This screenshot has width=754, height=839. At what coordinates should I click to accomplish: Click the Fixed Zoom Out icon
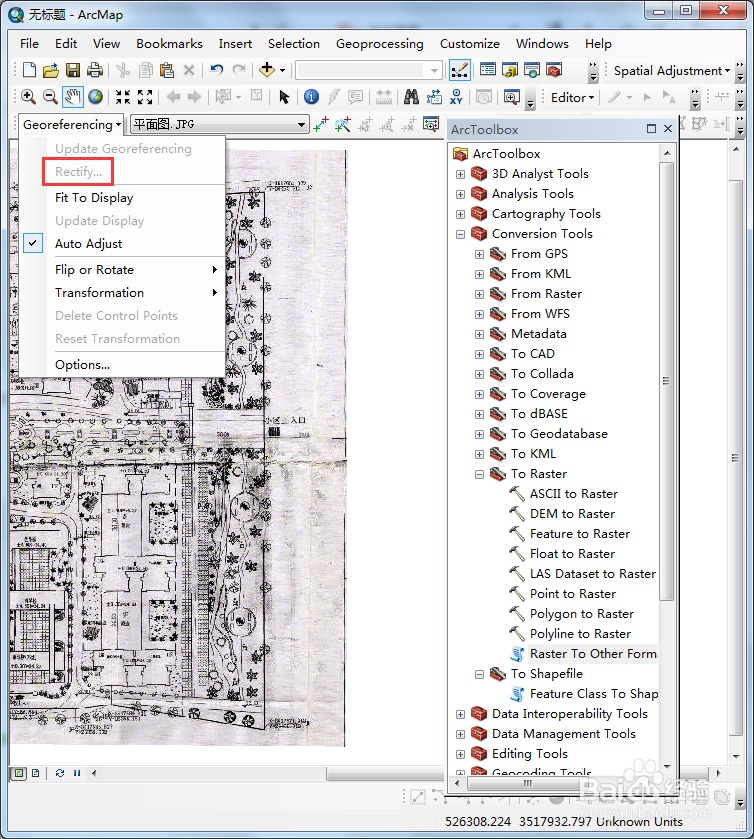tap(145, 97)
